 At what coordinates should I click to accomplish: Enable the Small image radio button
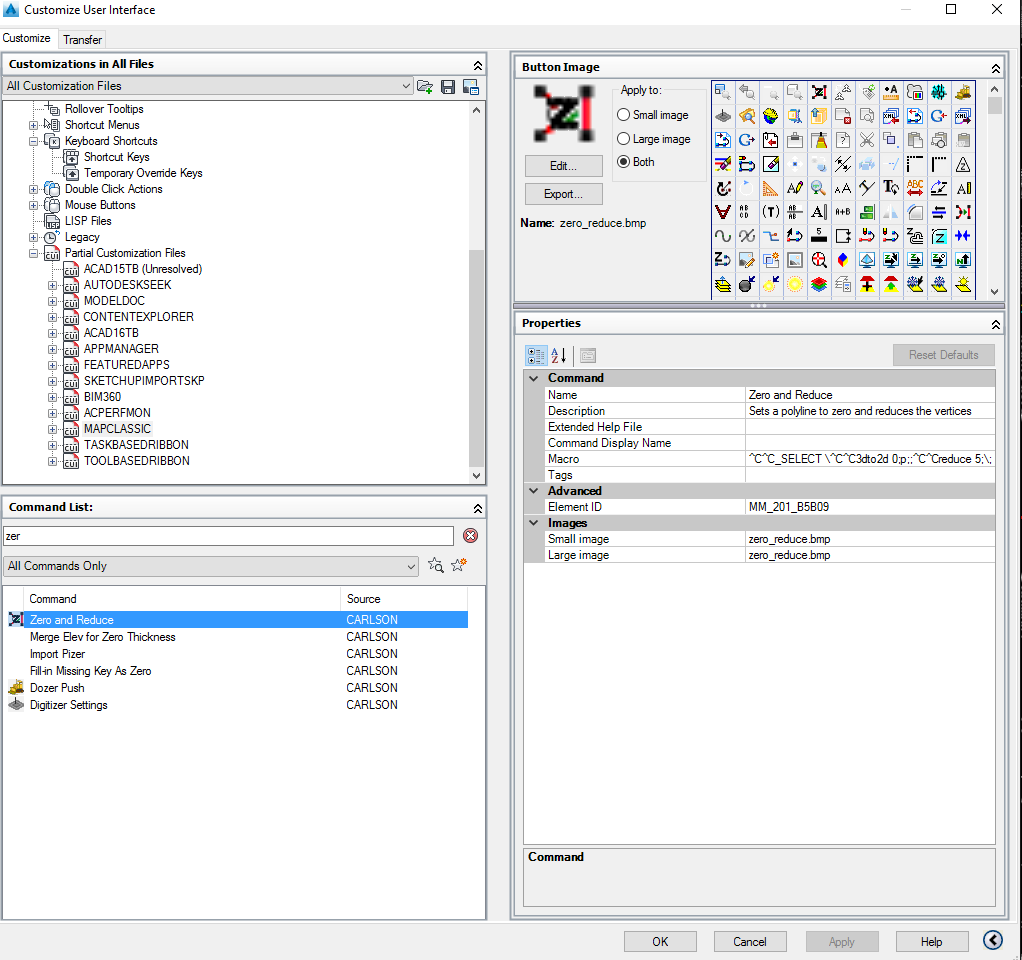(623, 114)
